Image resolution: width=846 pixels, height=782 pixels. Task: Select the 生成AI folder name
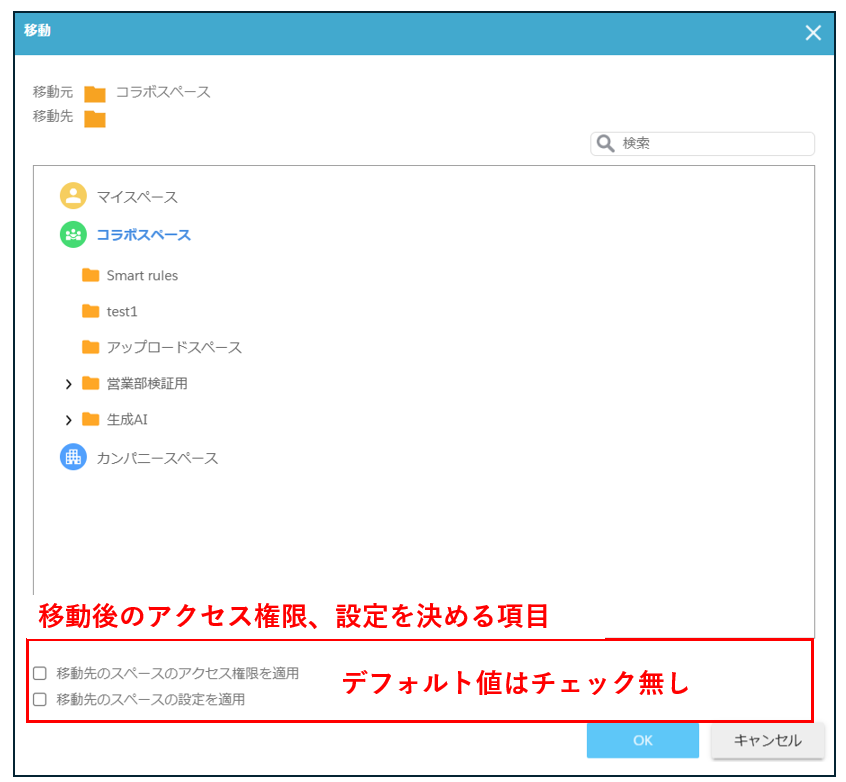point(127,419)
